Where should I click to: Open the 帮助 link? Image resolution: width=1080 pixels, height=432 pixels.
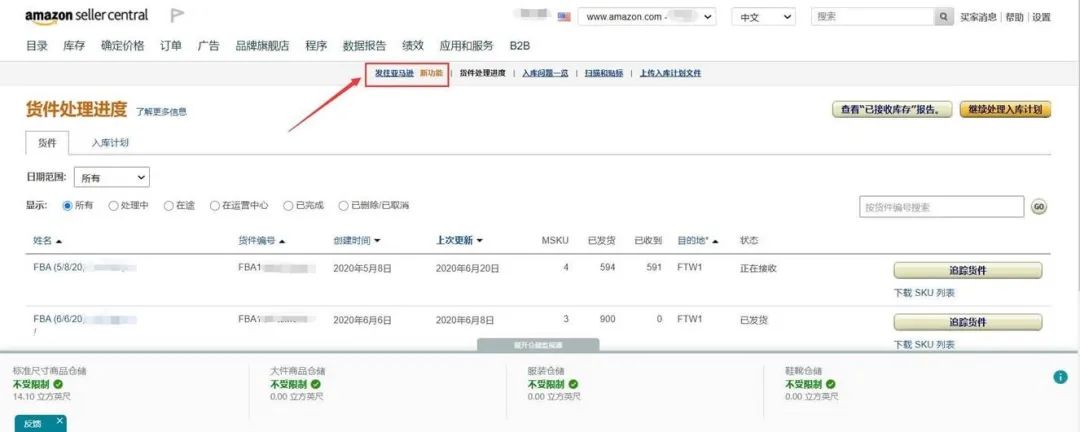coord(1014,17)
